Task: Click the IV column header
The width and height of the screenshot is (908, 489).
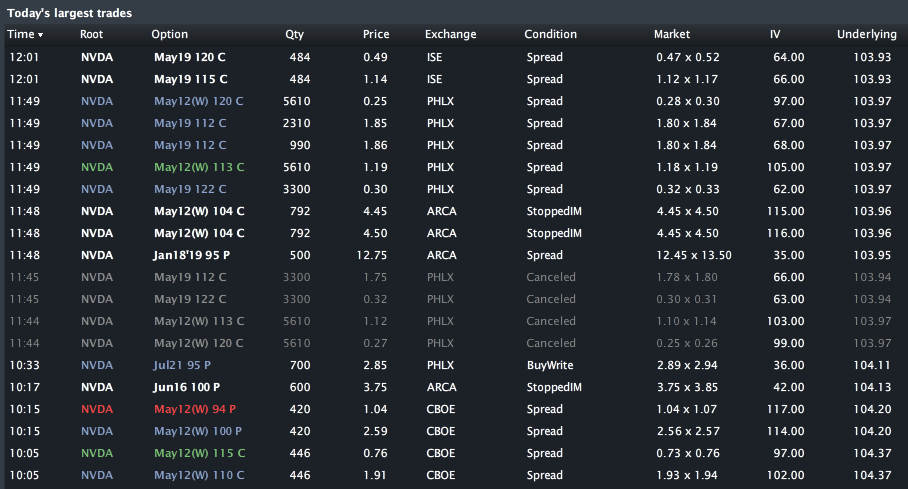Action: [x=775, y=34]
